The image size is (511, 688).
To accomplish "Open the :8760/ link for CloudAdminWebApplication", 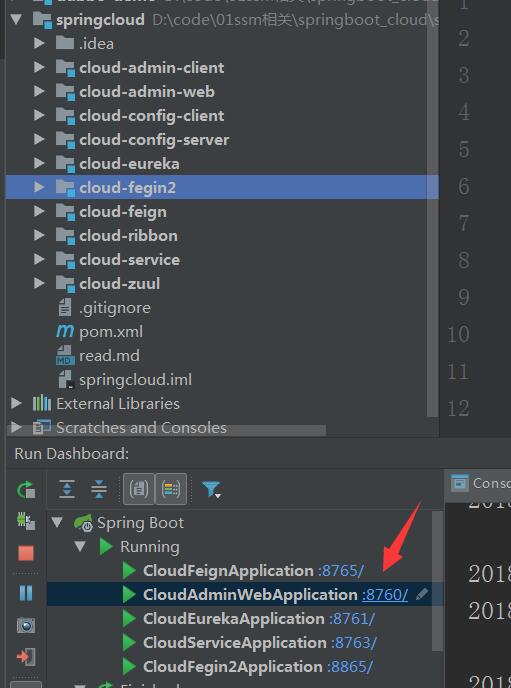I will 385,595.
